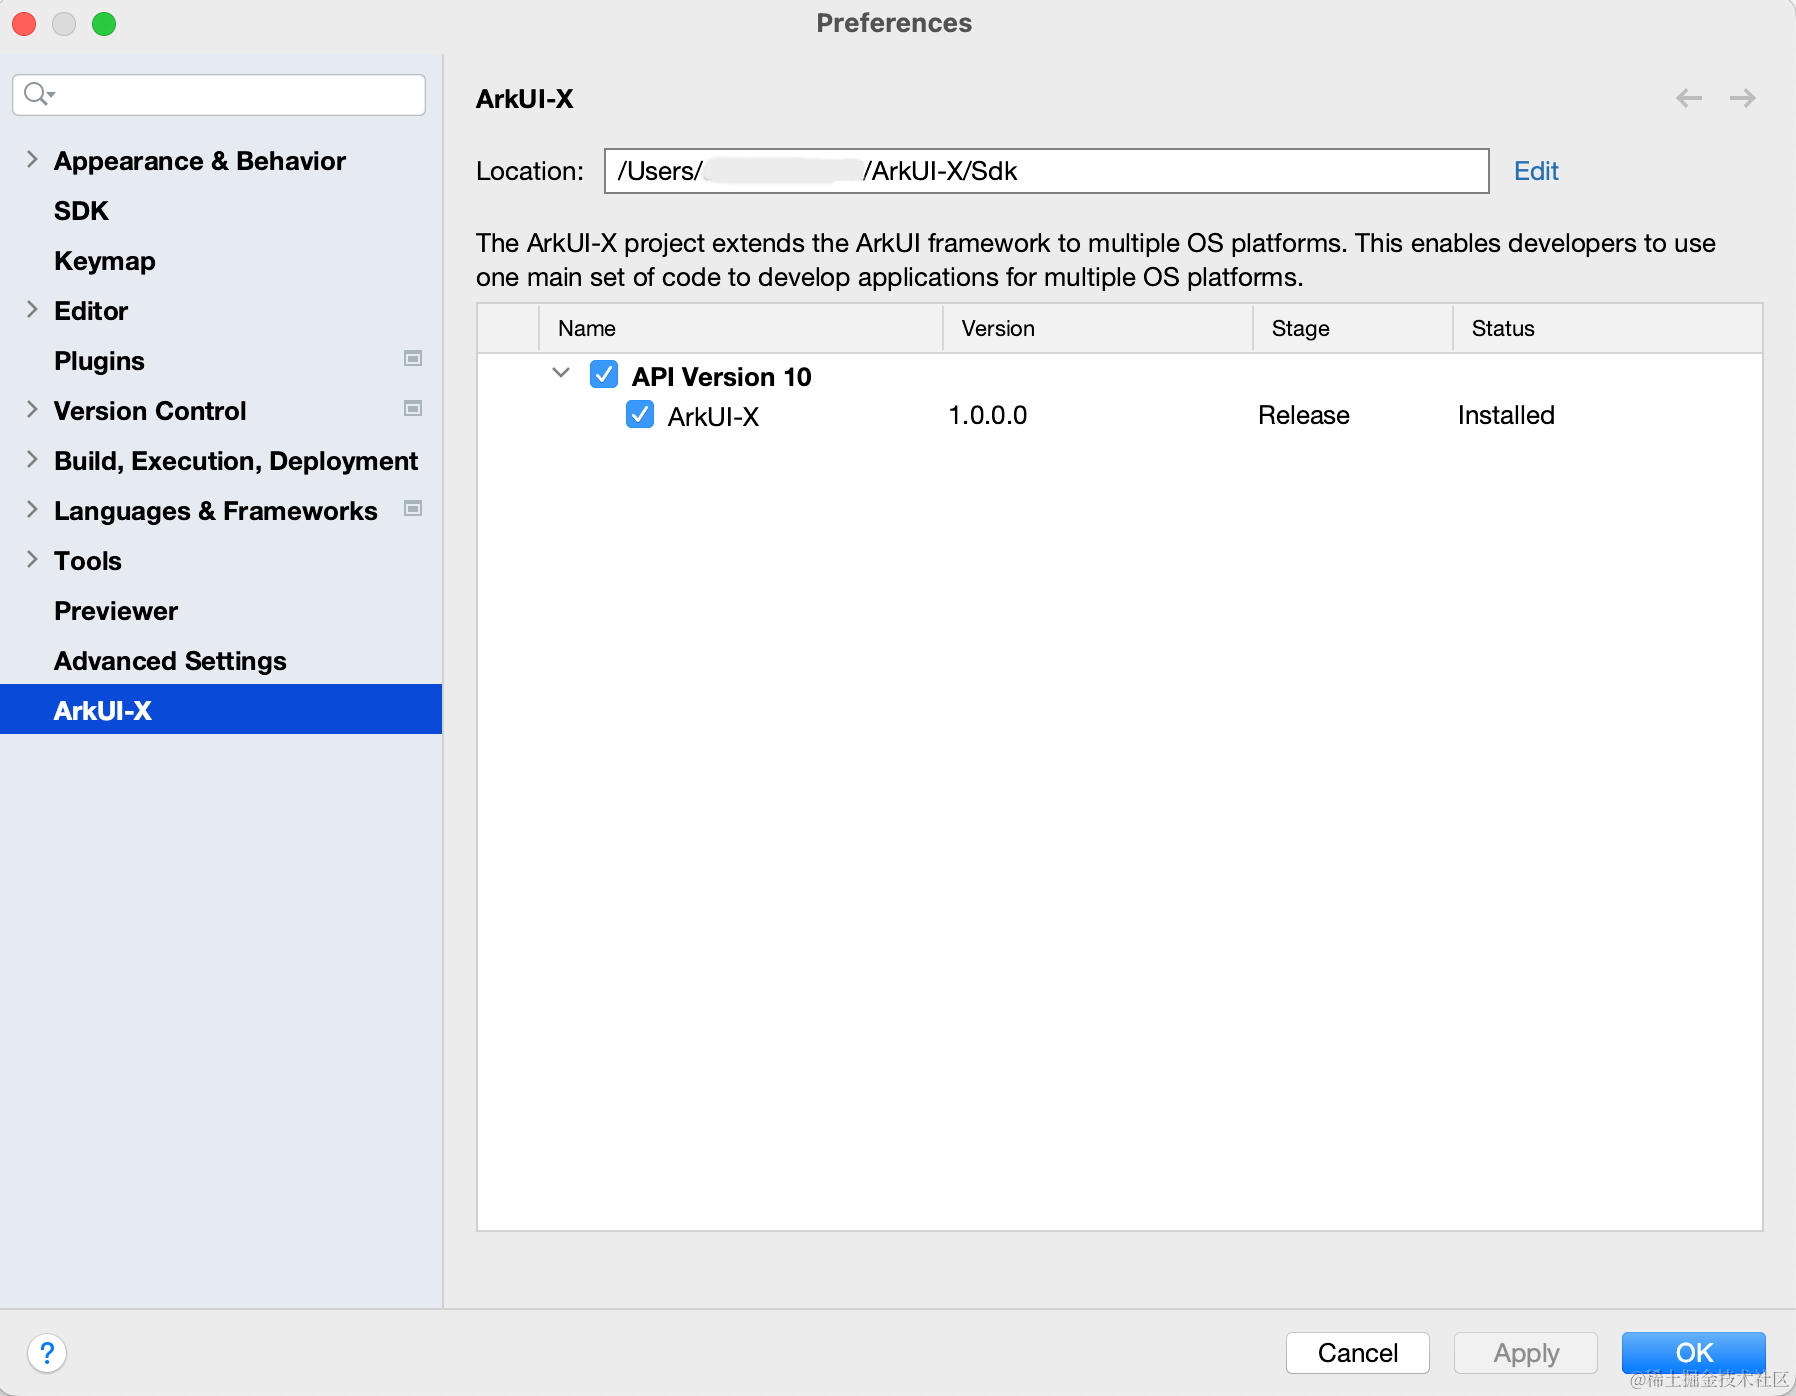The width and height of the screenshot is (1796, 1396).
Task: Toggle the API Version 10 checkbox
Action: pos(604,375)
